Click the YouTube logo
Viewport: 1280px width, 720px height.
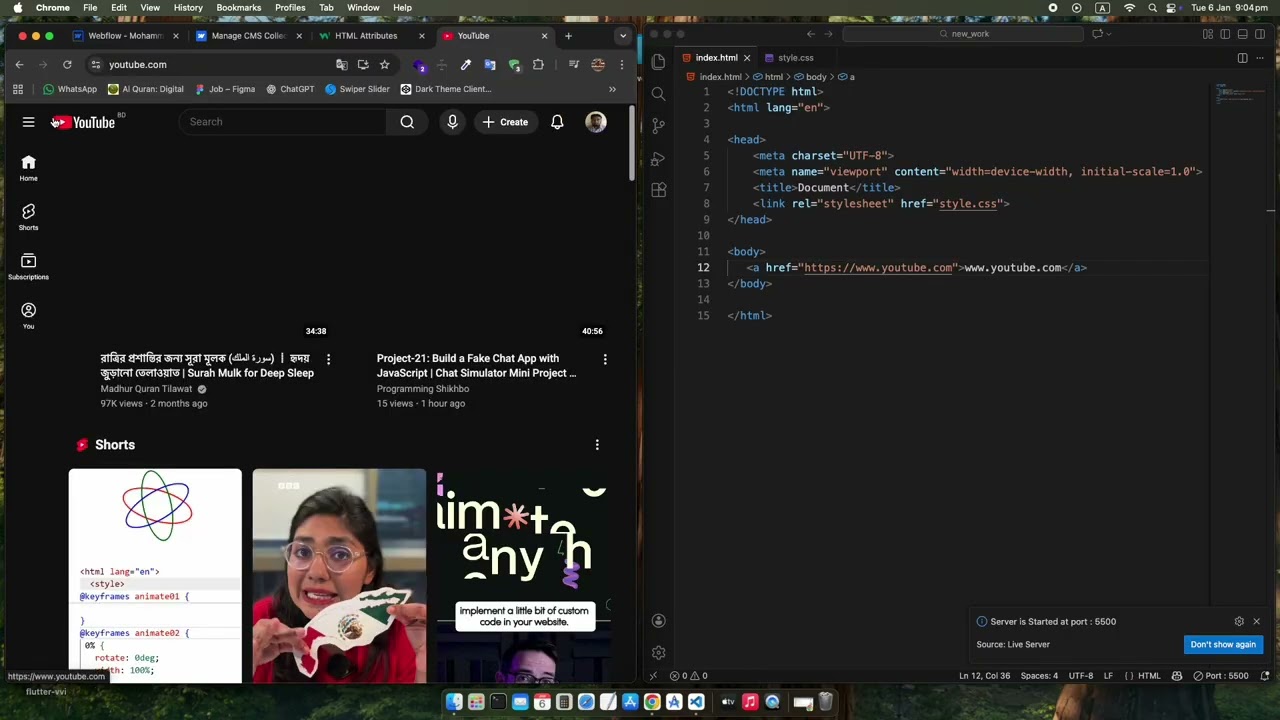[x=84, y=122]
